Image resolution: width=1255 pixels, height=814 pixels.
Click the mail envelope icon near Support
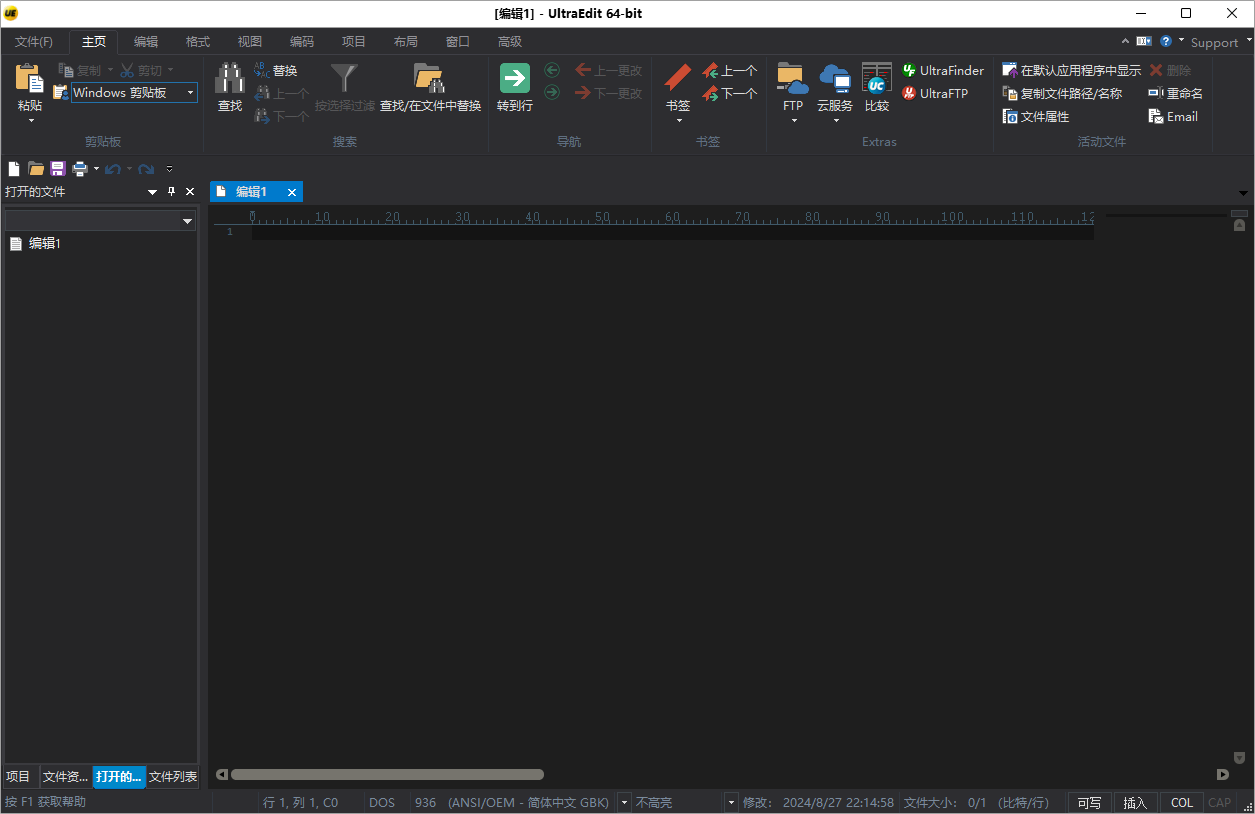pos(1144,41)
